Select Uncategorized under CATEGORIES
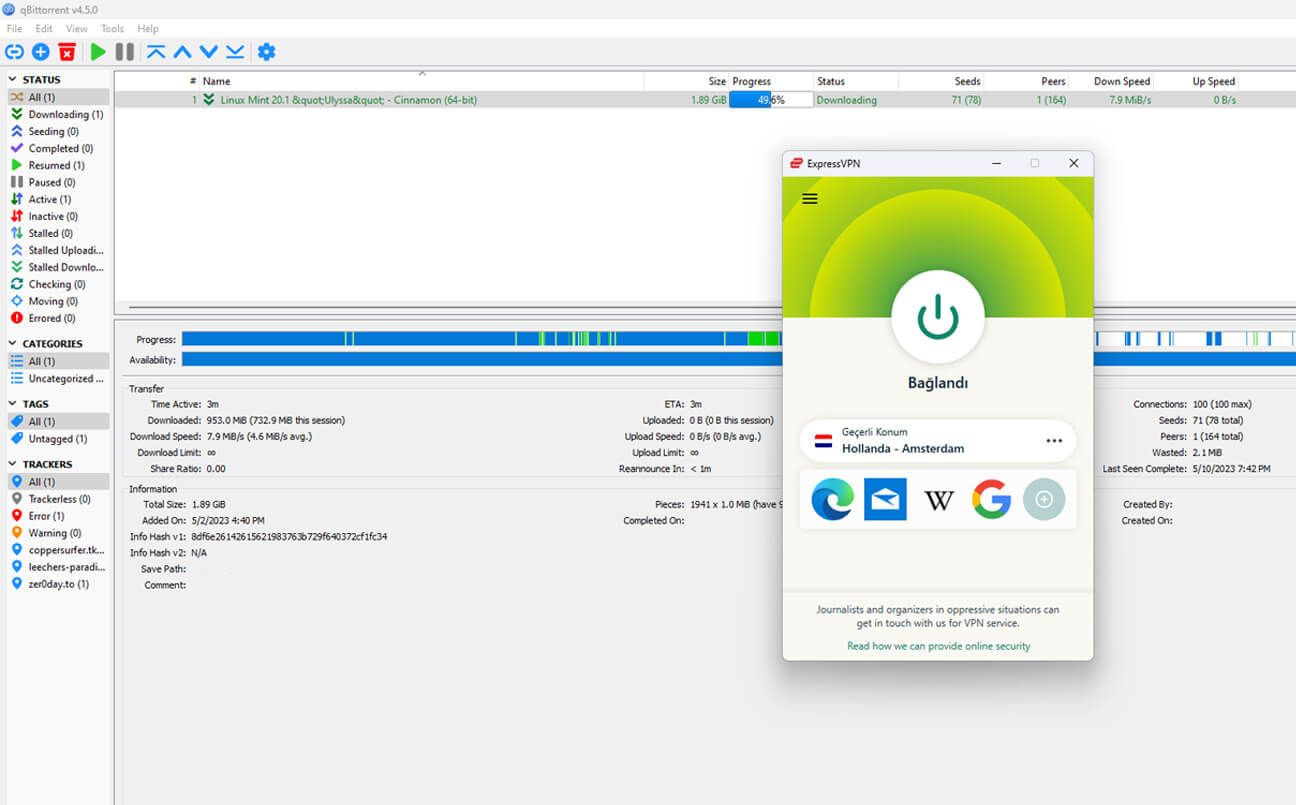This screenshot has width=1296, height=805. click(57, 379)
